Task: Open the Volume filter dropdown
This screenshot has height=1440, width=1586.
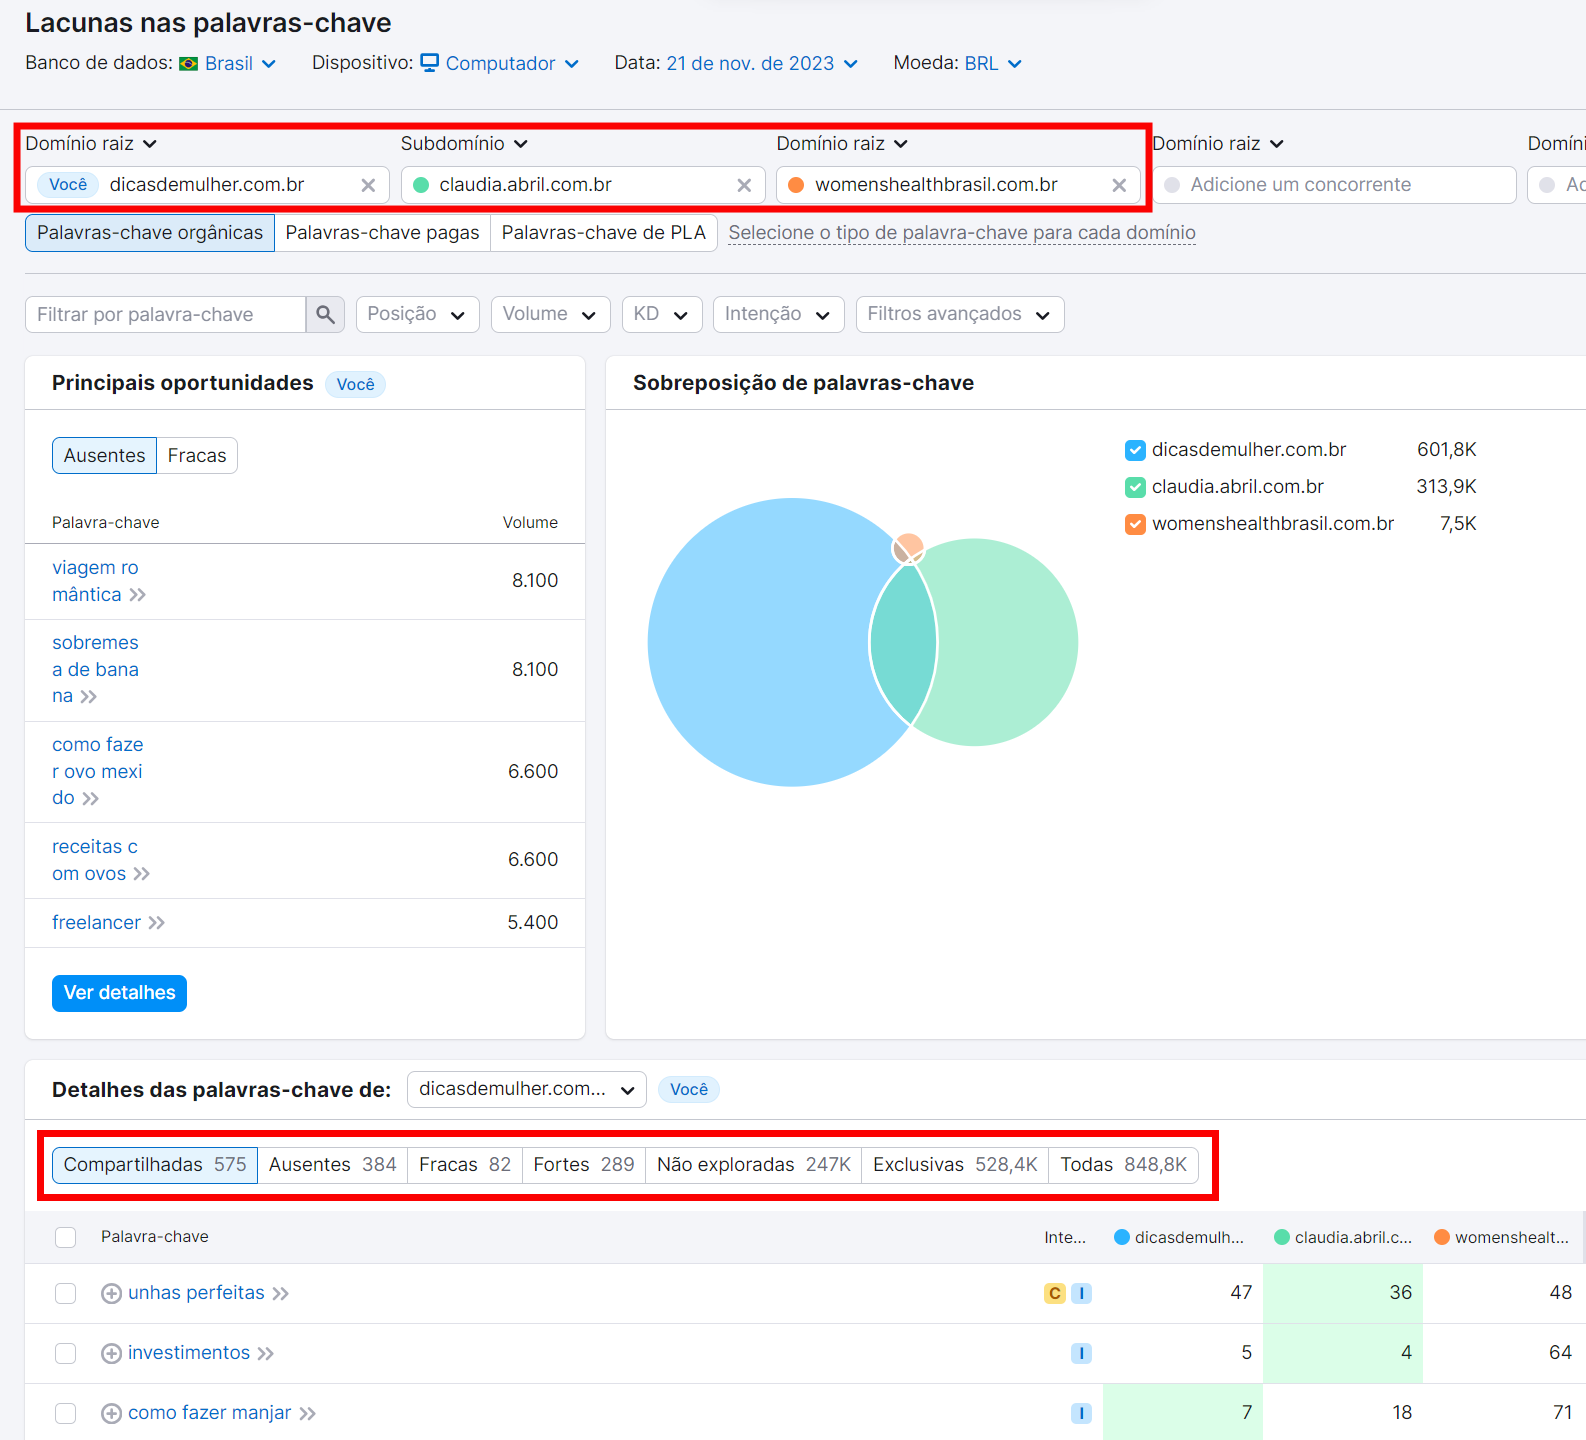Action: click(550, 314)
